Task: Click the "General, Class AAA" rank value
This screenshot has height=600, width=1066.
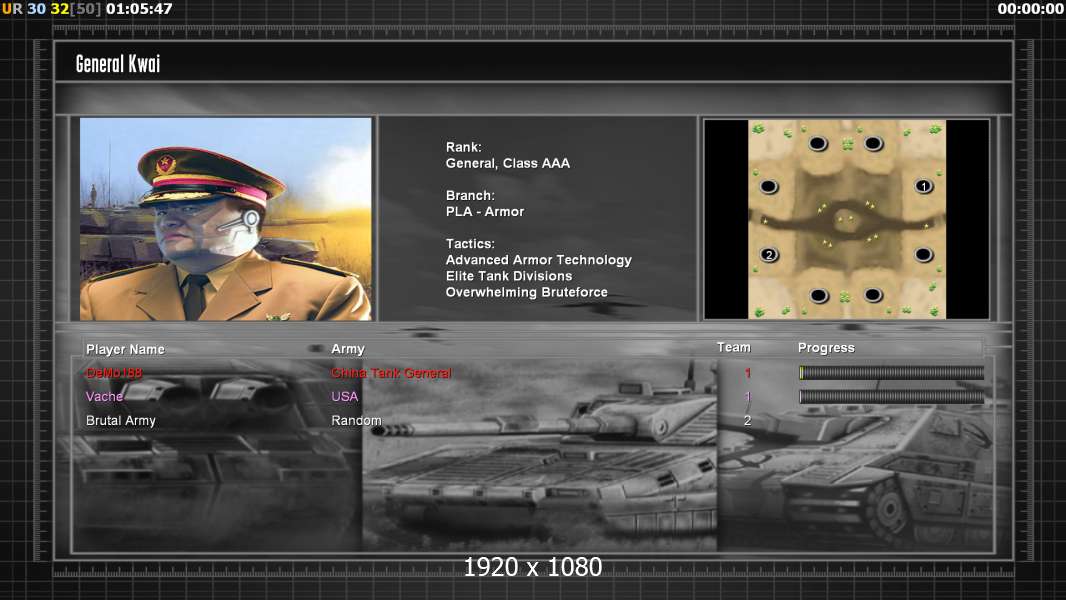Action: tap(508, 163)
